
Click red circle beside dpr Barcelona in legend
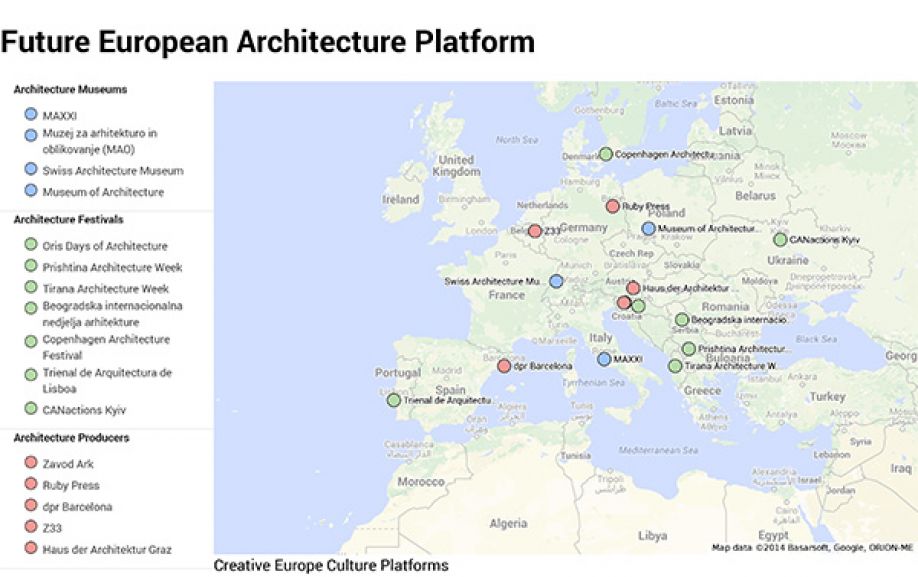[31, 505]
